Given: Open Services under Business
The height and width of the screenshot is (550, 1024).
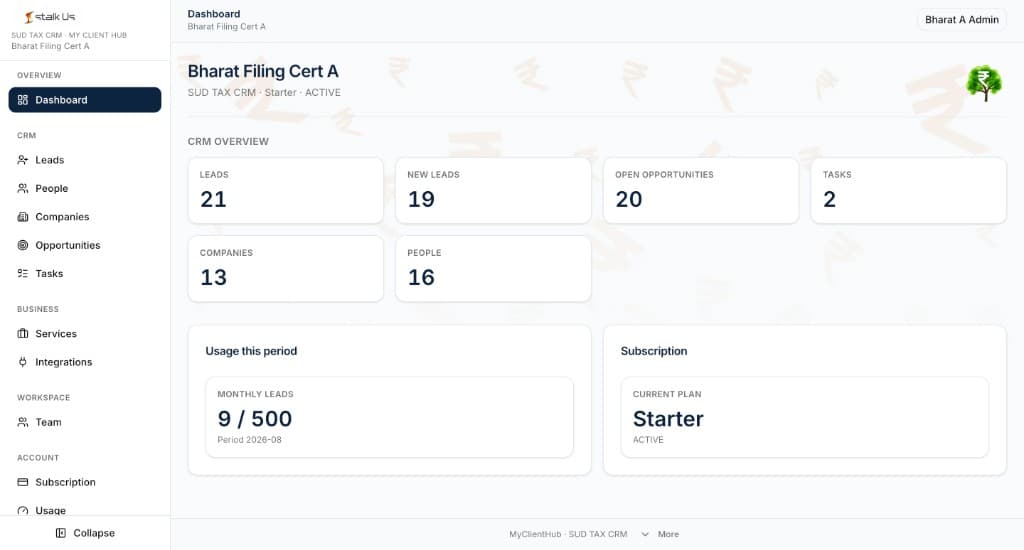Looking at the screenshot, I should 85,334.
